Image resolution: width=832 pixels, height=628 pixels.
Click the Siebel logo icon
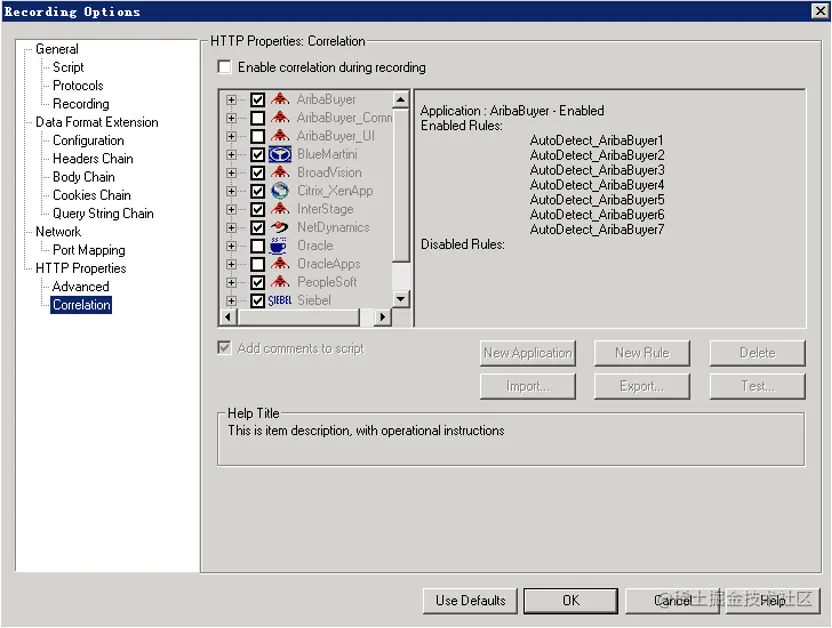click(280, 300)
